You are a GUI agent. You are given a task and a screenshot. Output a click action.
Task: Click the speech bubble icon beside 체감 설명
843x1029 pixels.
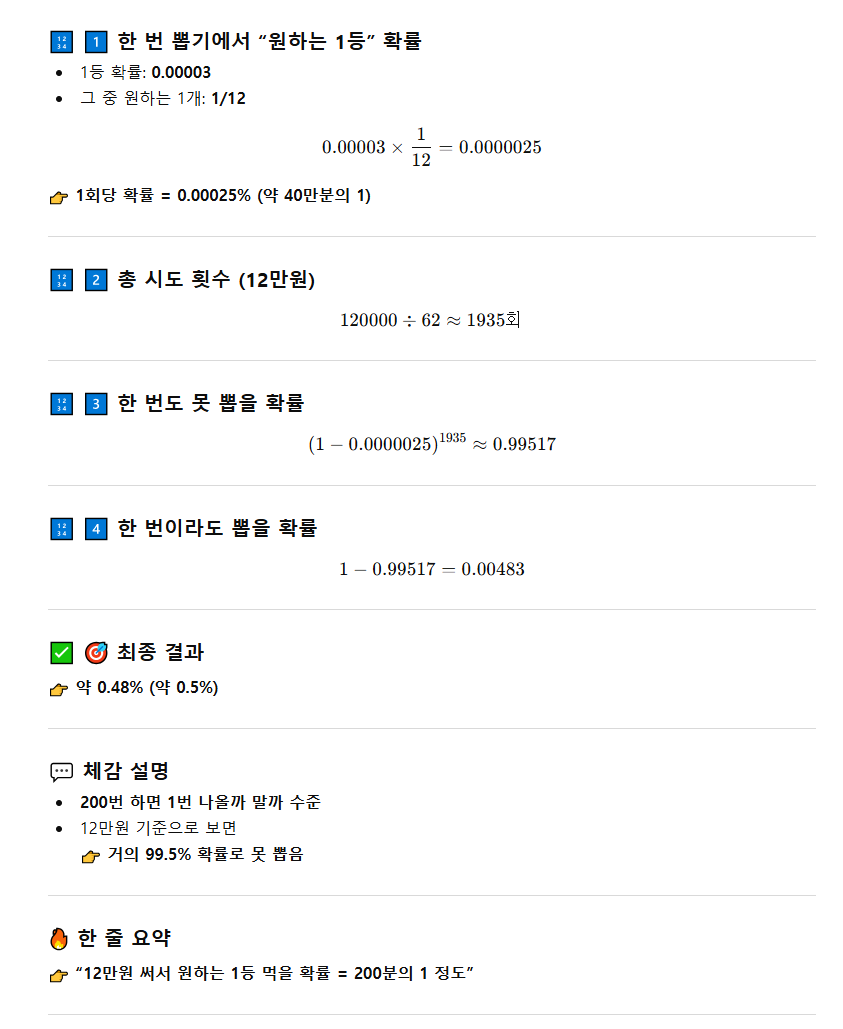point(61,772)
